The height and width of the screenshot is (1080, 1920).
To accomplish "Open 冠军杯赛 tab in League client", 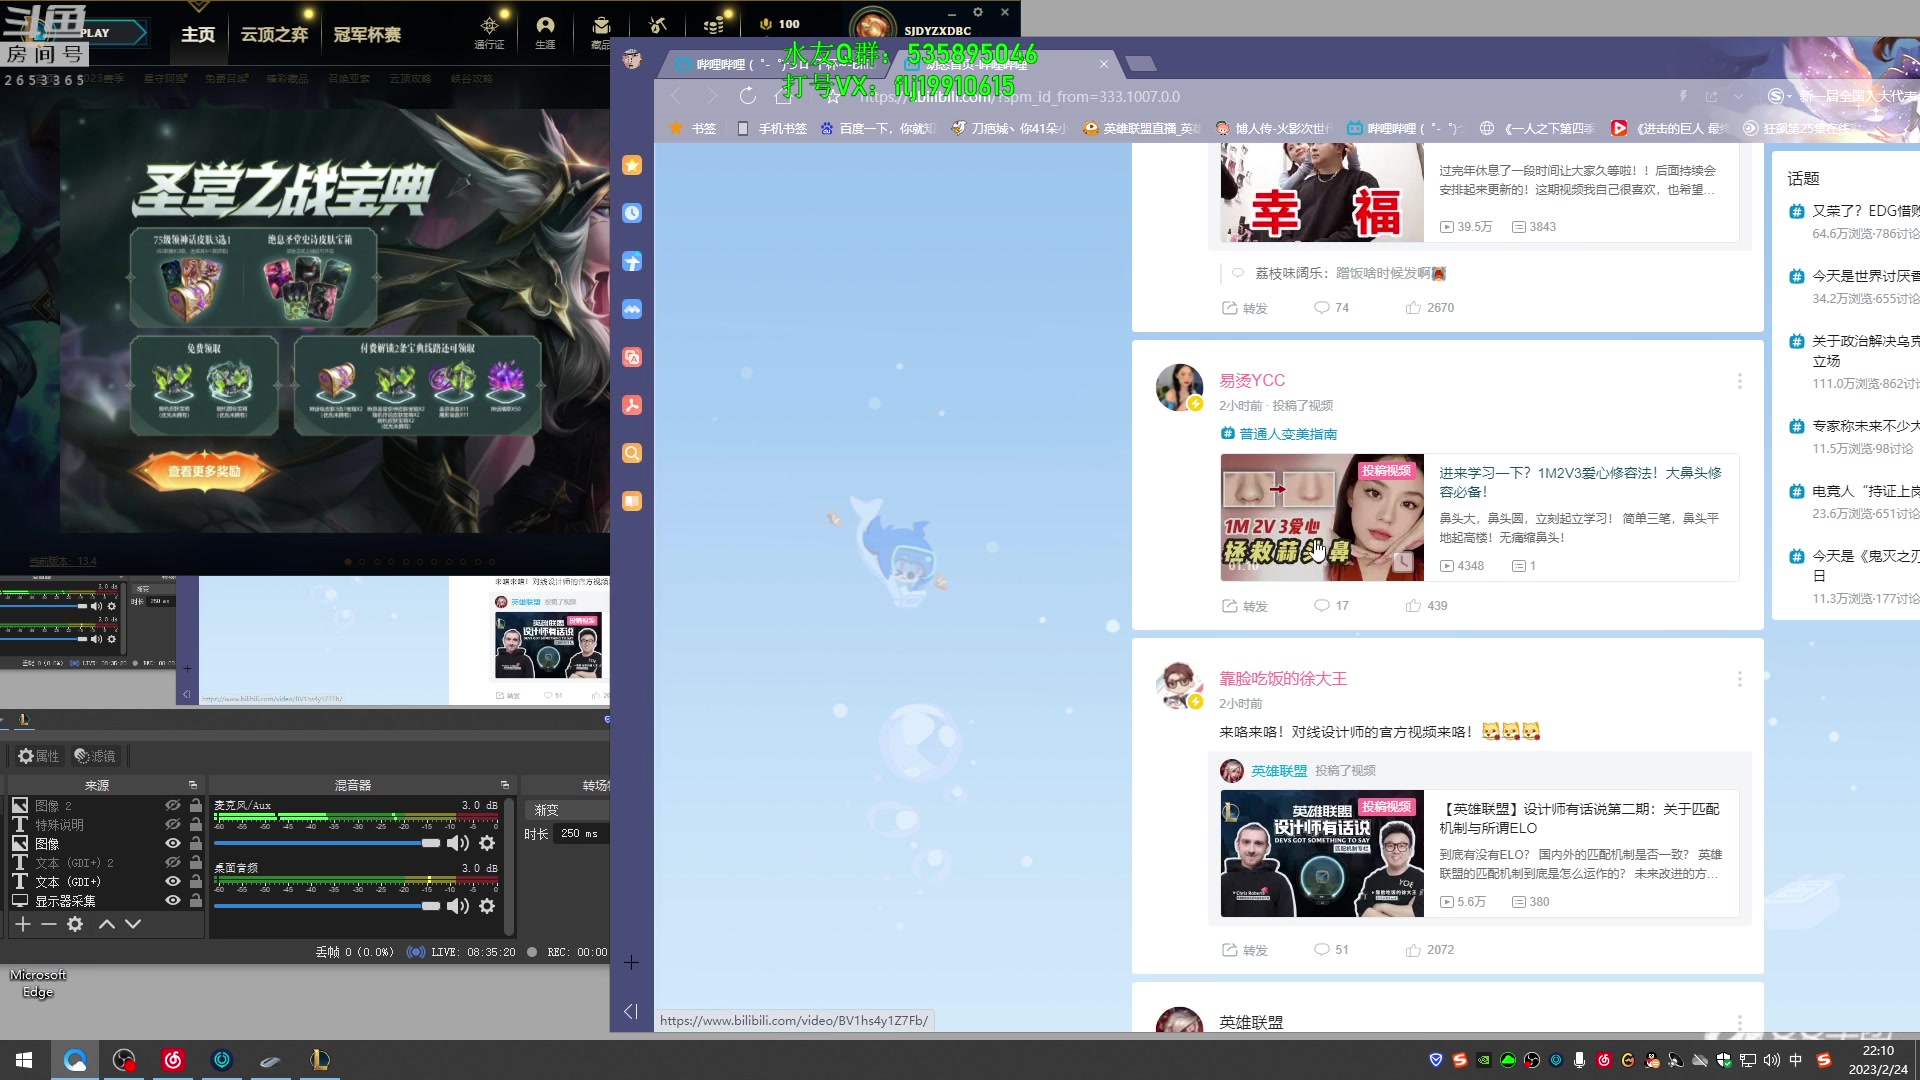I will [x=367, y=34].
